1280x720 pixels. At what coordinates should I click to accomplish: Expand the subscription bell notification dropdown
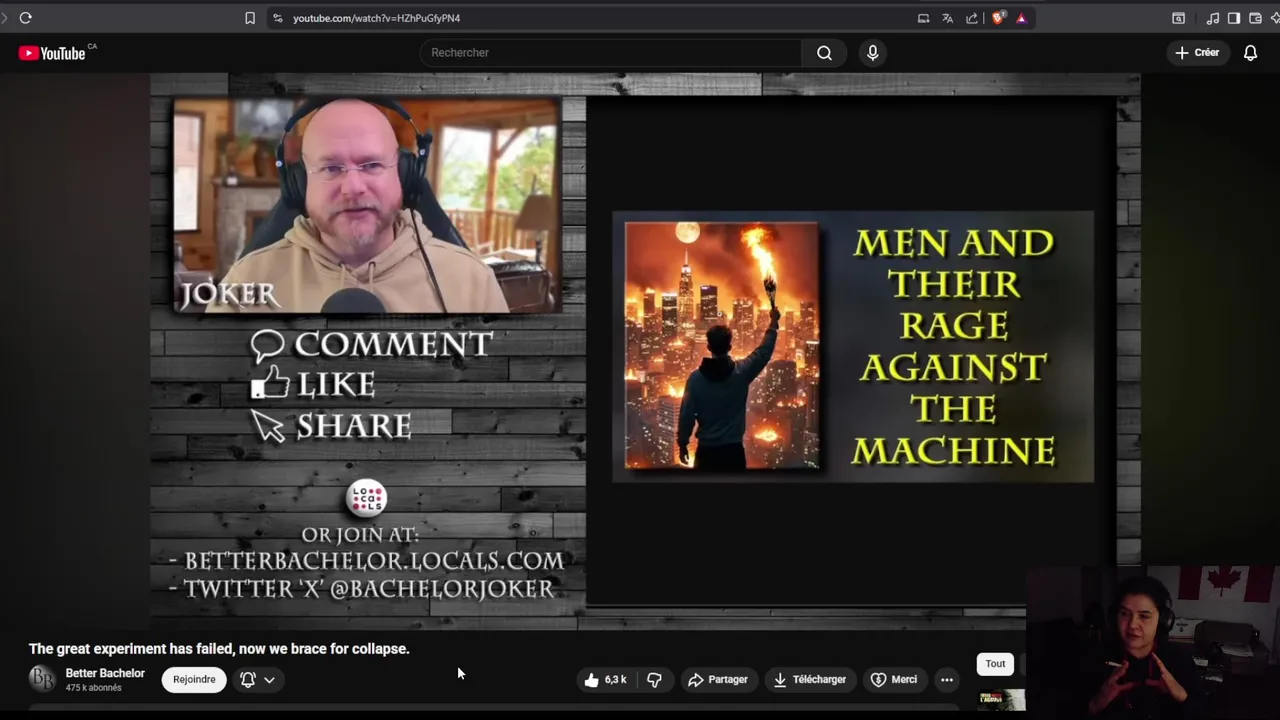pyautogui.click(x=258, y=680)
